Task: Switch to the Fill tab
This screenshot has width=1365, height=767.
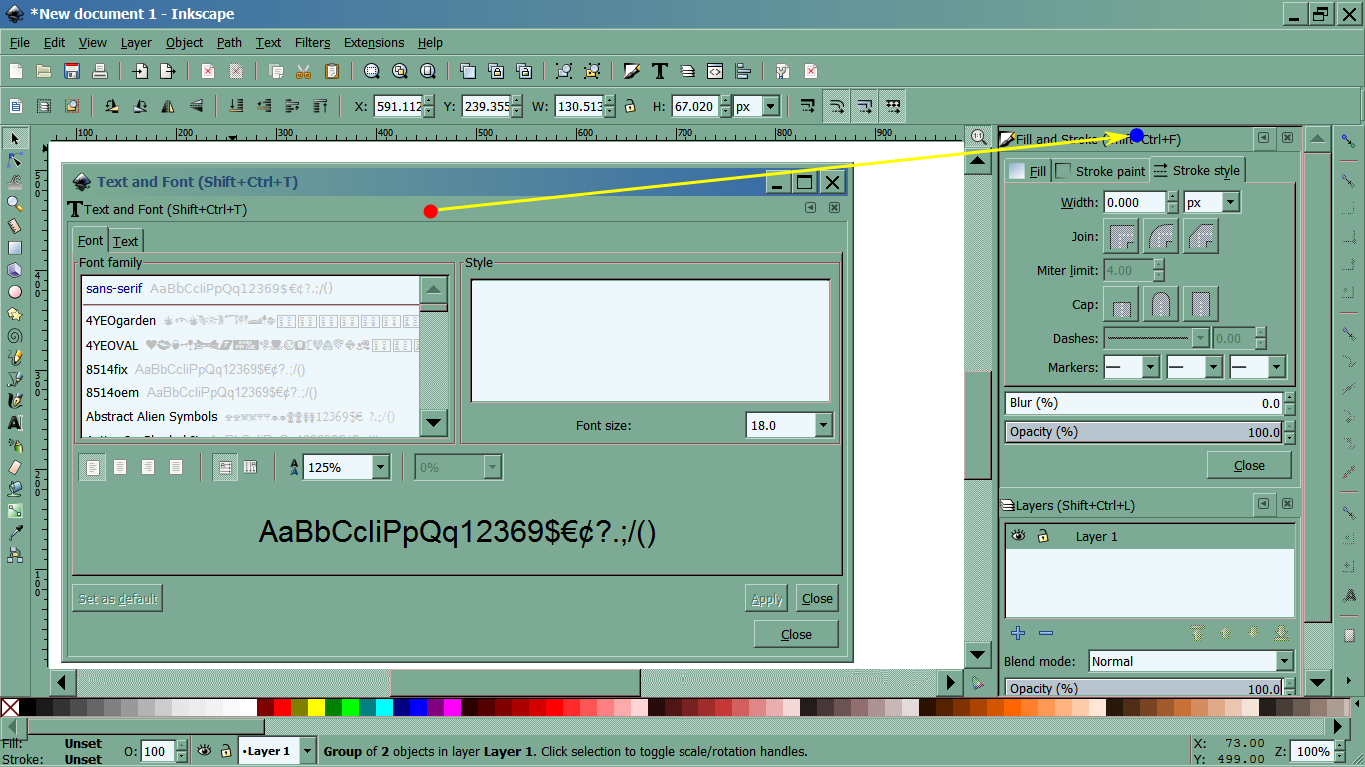Action: pyautogui.click(x=1027, y=171)
